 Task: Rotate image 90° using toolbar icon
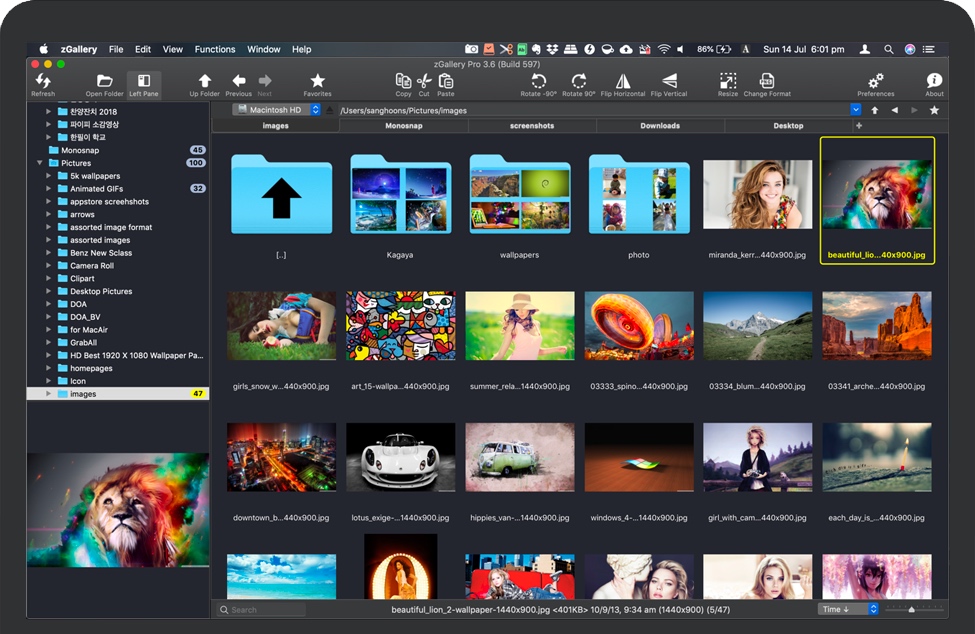click(579, 81)
